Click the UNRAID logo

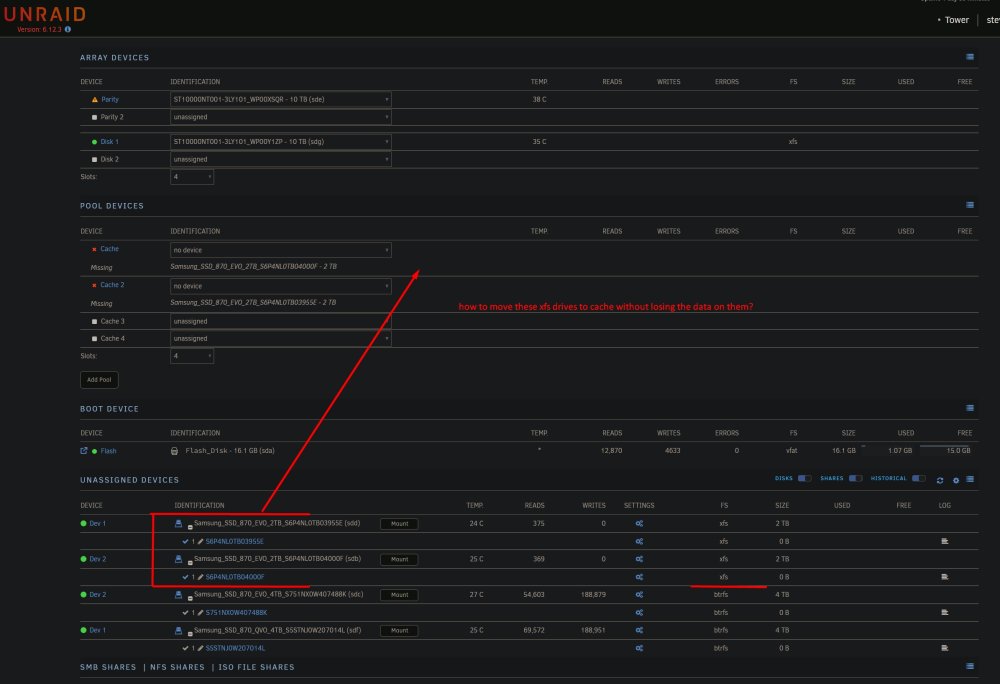point(45,14)
